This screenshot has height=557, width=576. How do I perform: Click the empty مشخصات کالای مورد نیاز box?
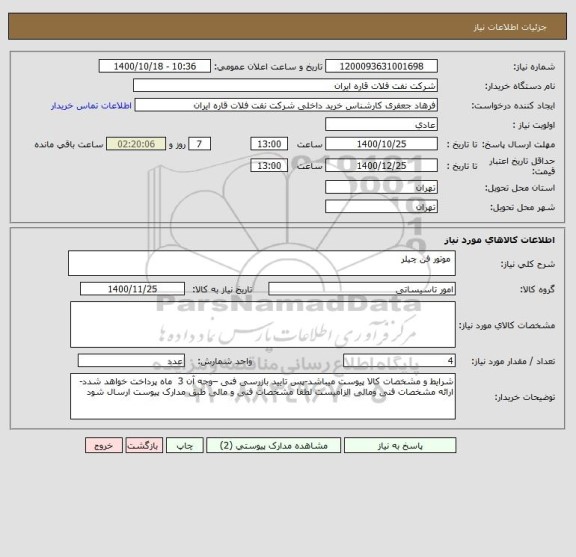click(x=263, y=325)
